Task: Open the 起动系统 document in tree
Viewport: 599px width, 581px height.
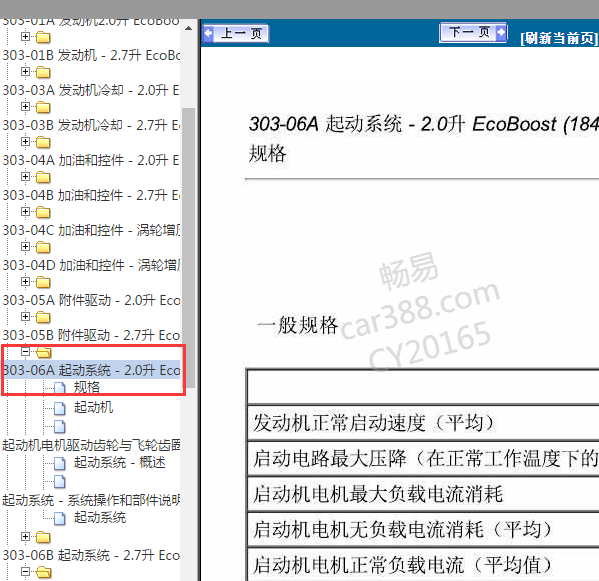Action: click(x=100, y=518)
